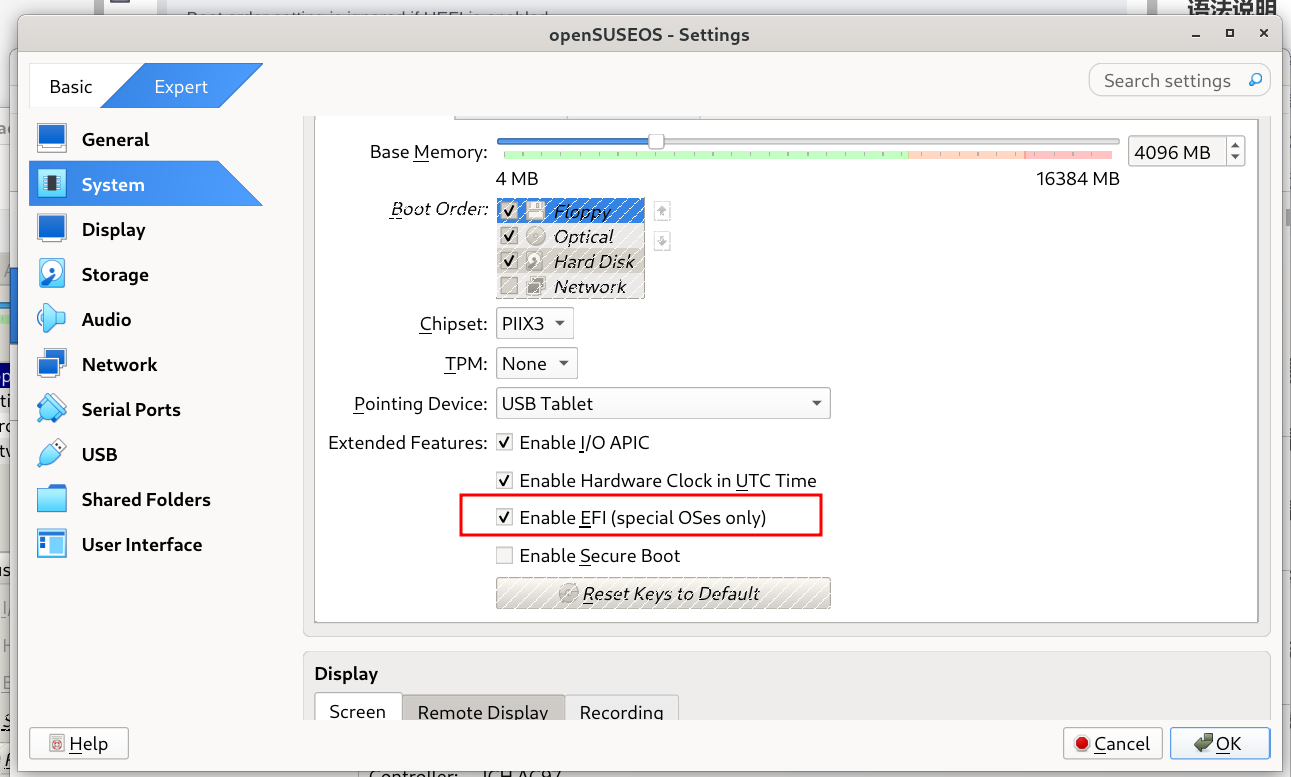Open the General settings icon
The image size is (1291, 777).
click(x=52, y=139)
